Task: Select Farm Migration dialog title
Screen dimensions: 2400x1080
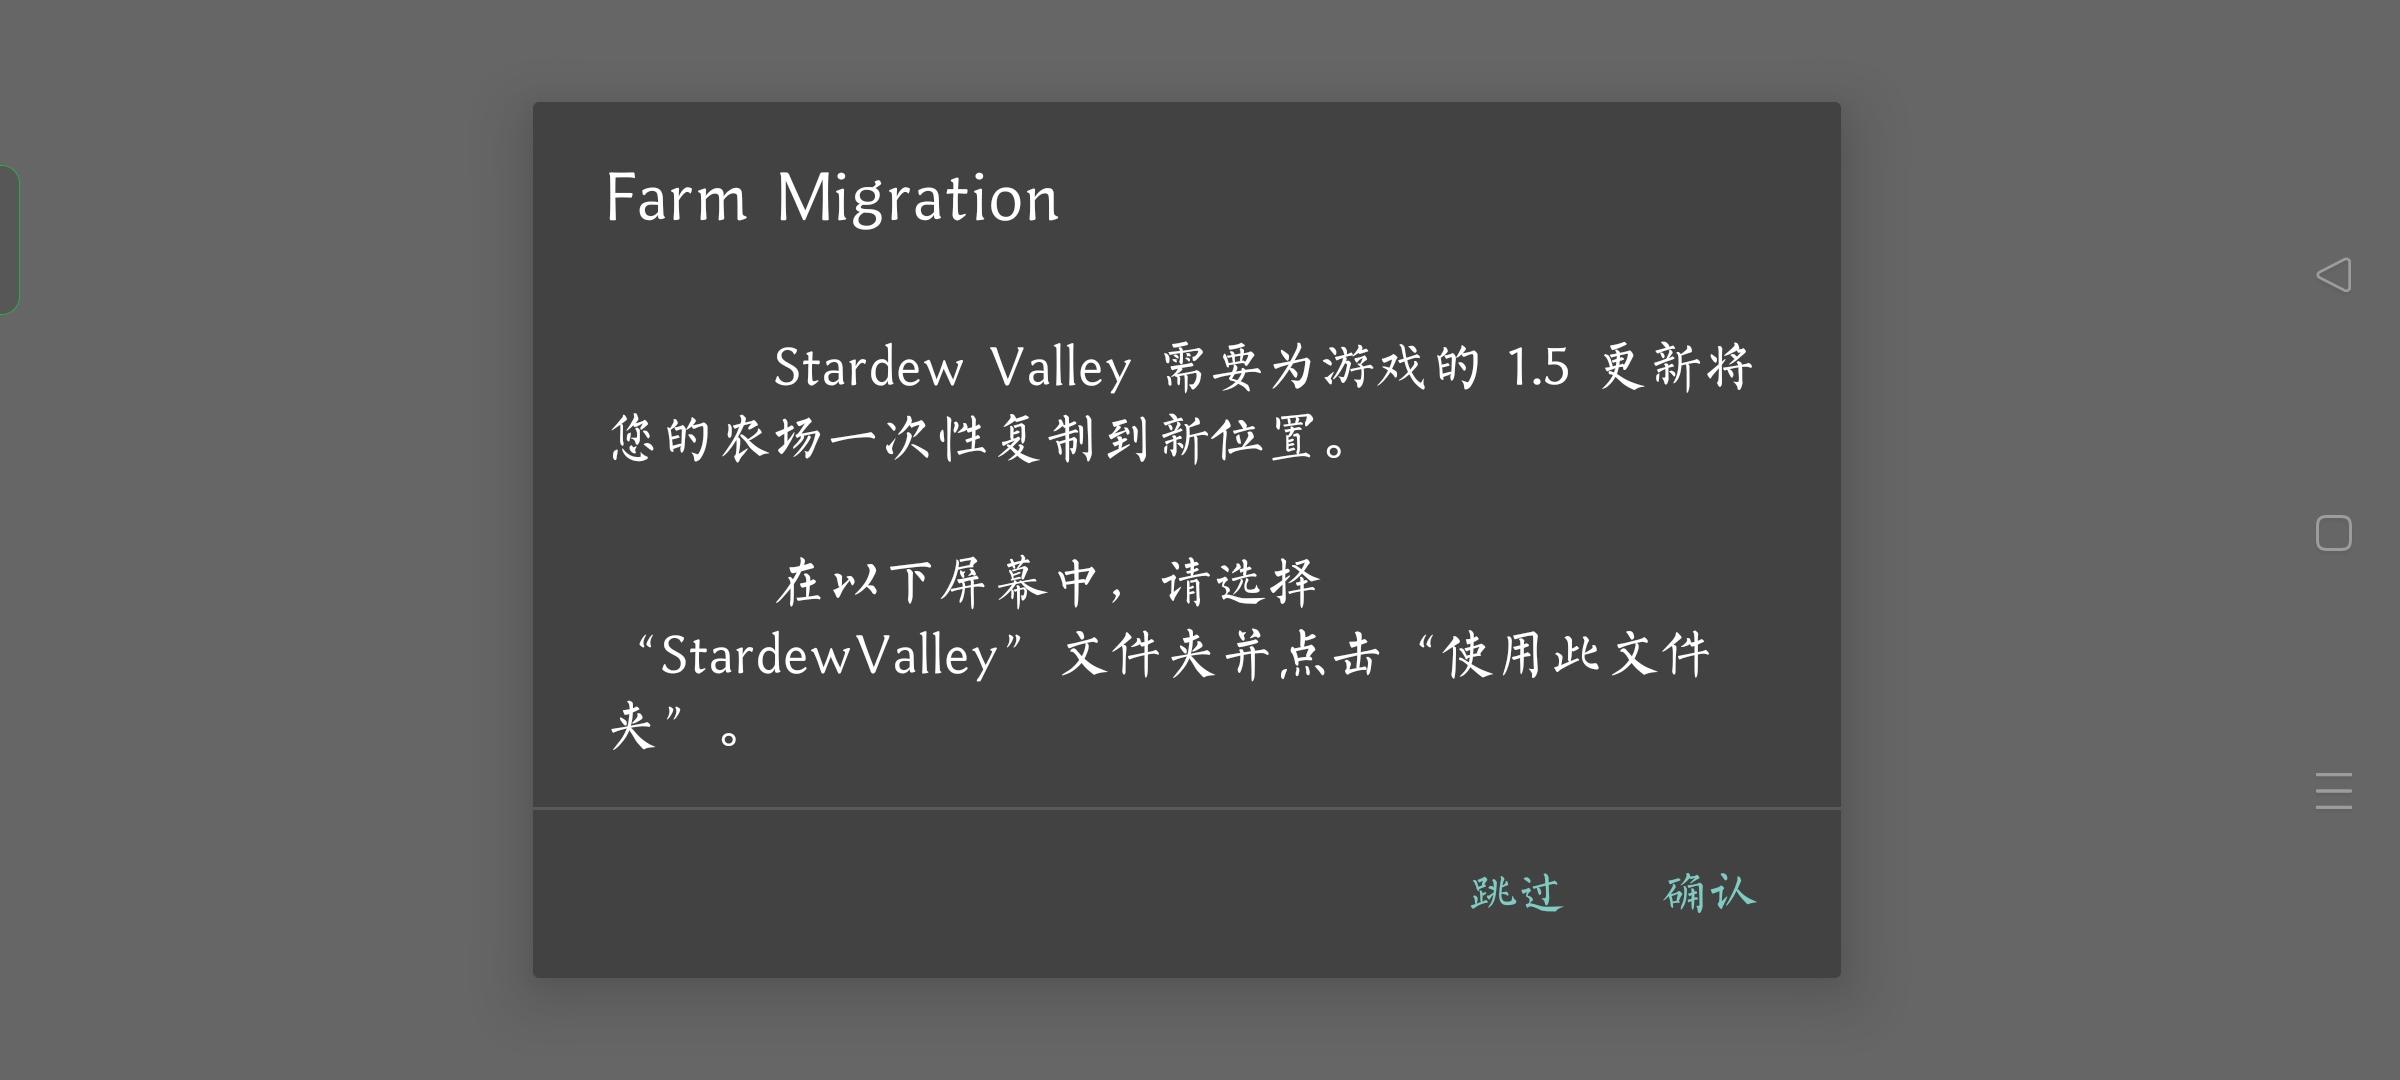Action: pyautogui.click(x=830, y=196)
